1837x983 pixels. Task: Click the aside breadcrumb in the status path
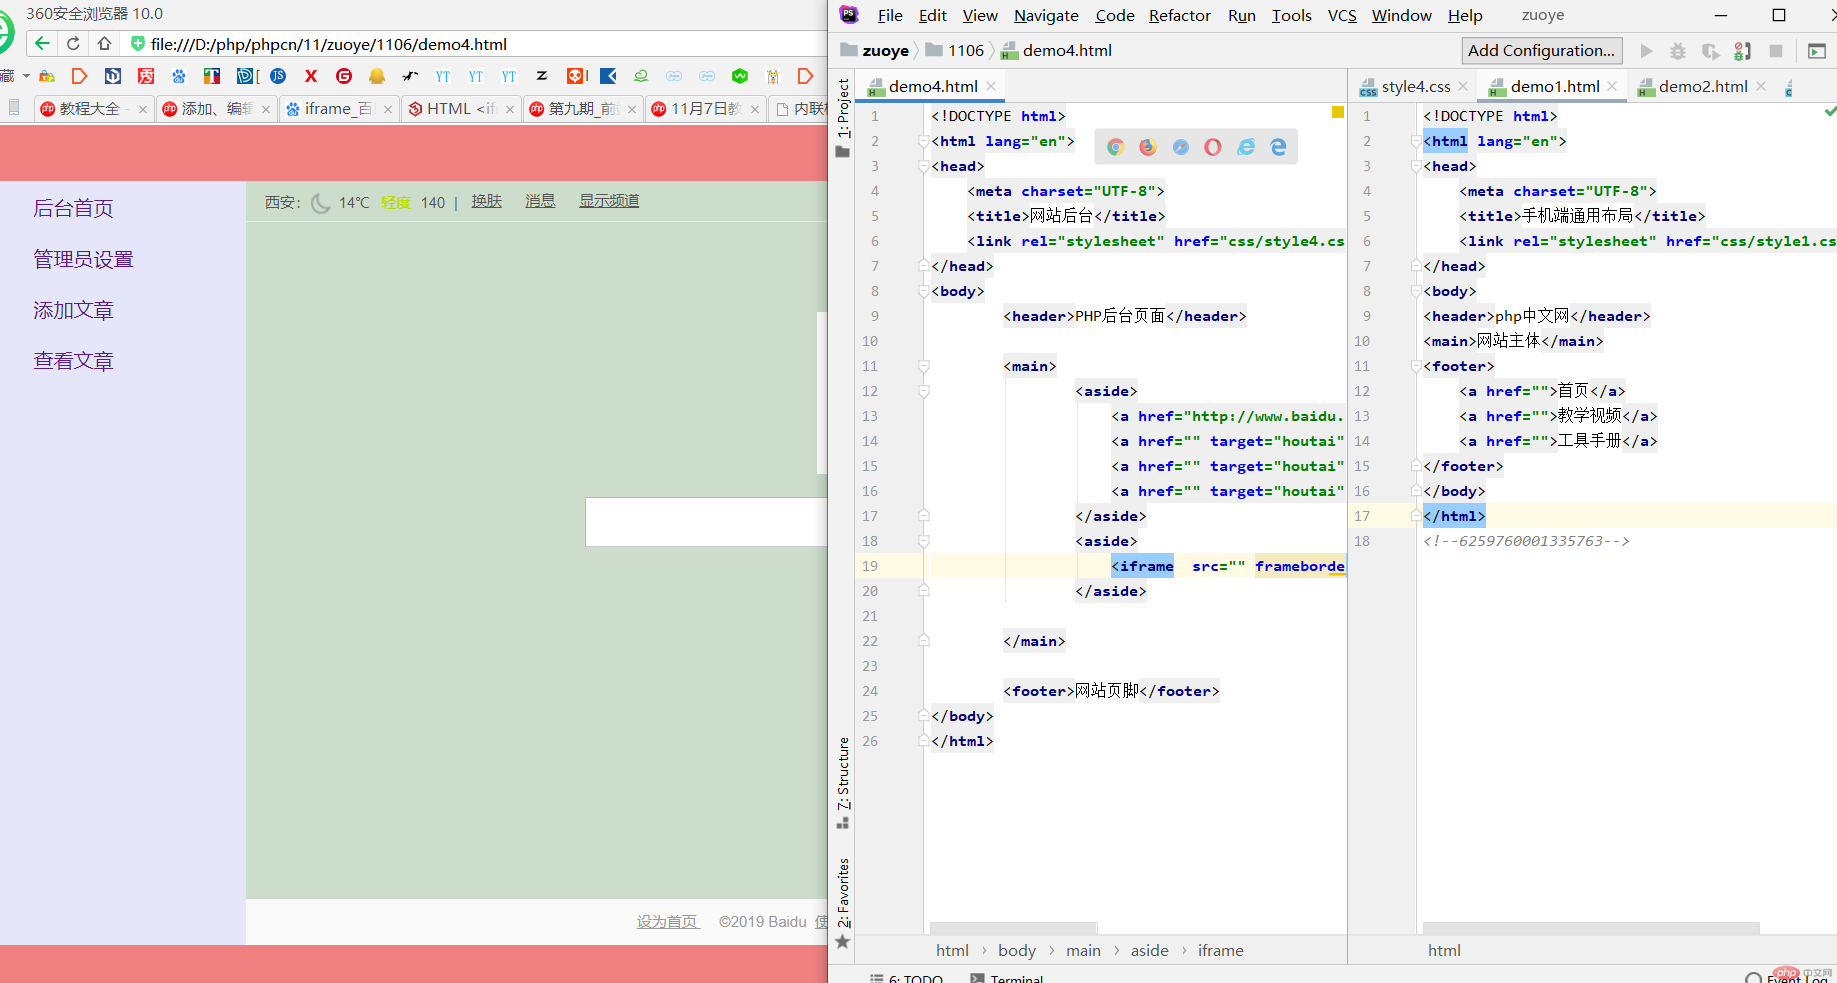[x=1149, y=951]
